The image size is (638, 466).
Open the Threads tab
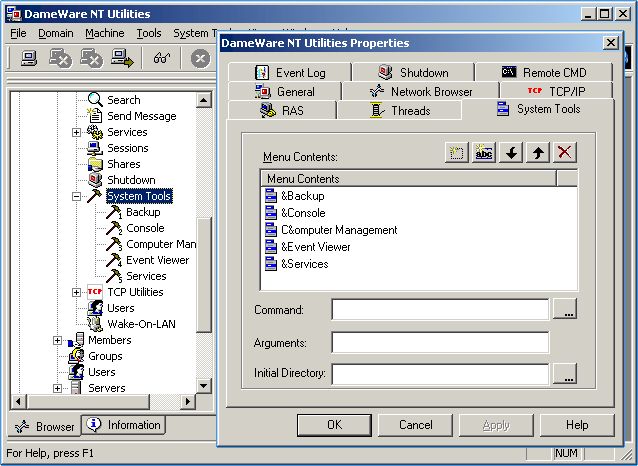point(400,110)
